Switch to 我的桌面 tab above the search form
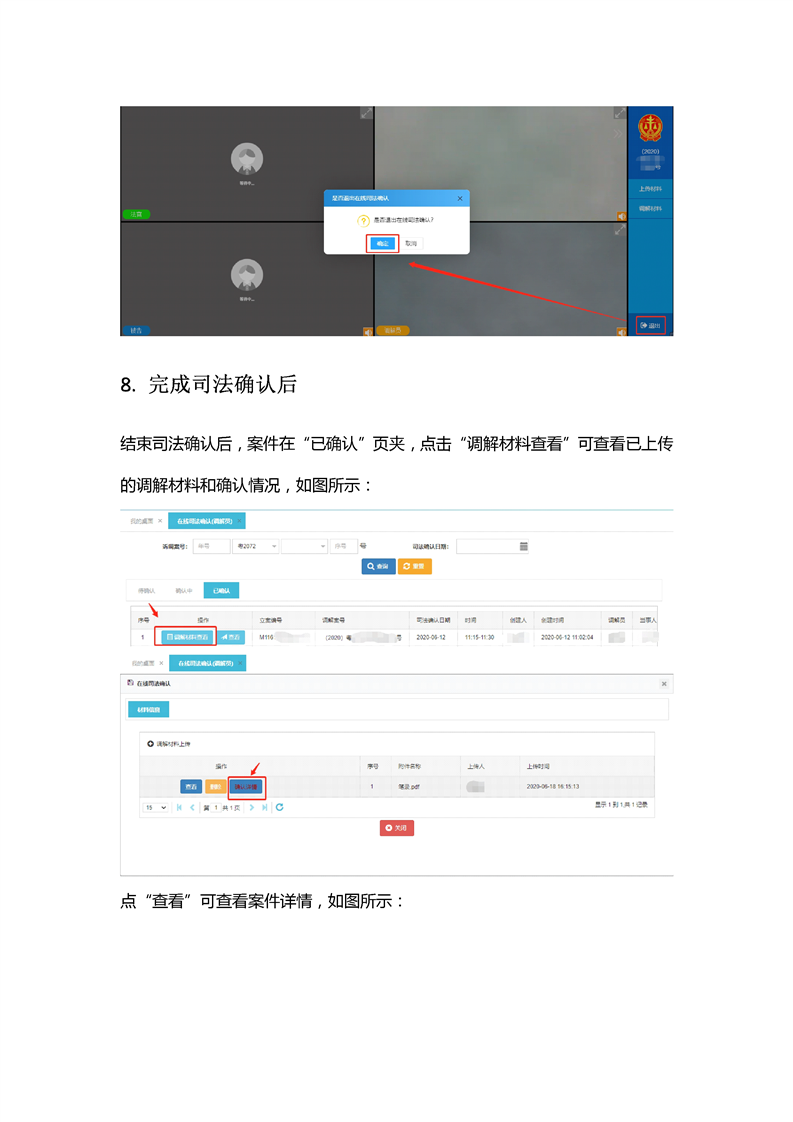793x1122 pixels. (x=142, y=521)
